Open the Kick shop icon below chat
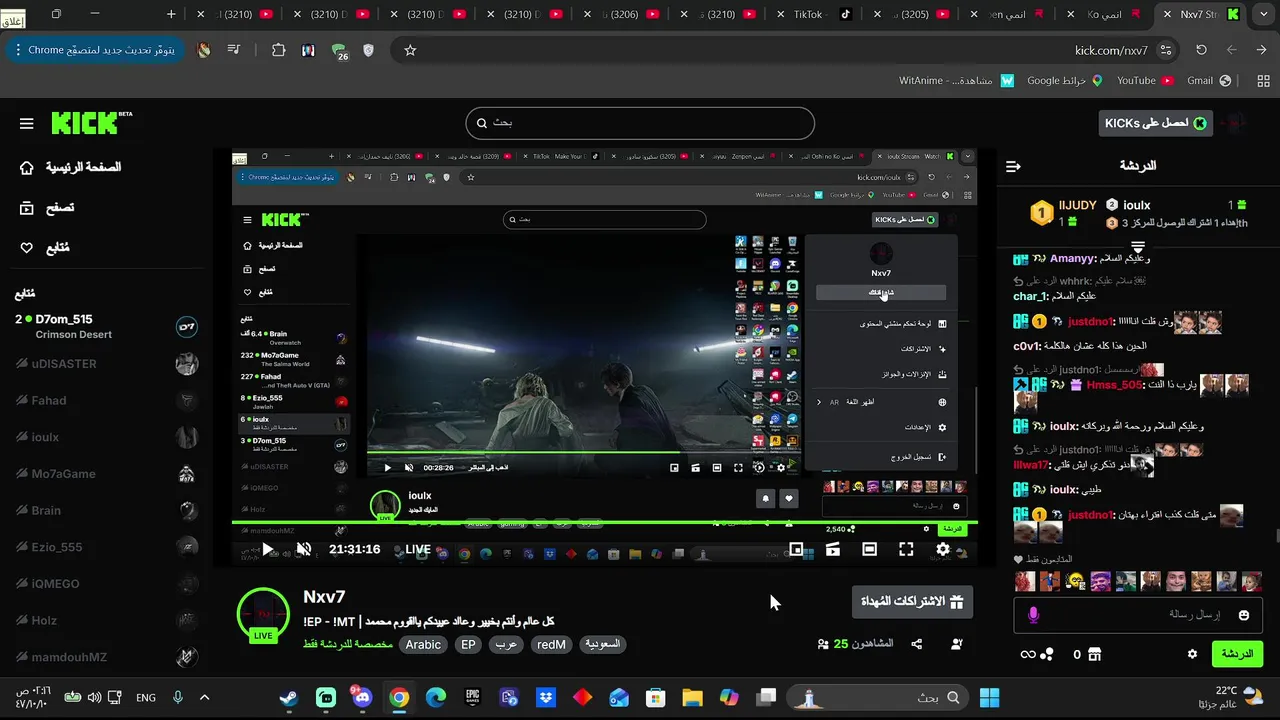Screen dimensions: 1280x720 click(1094, 654)
